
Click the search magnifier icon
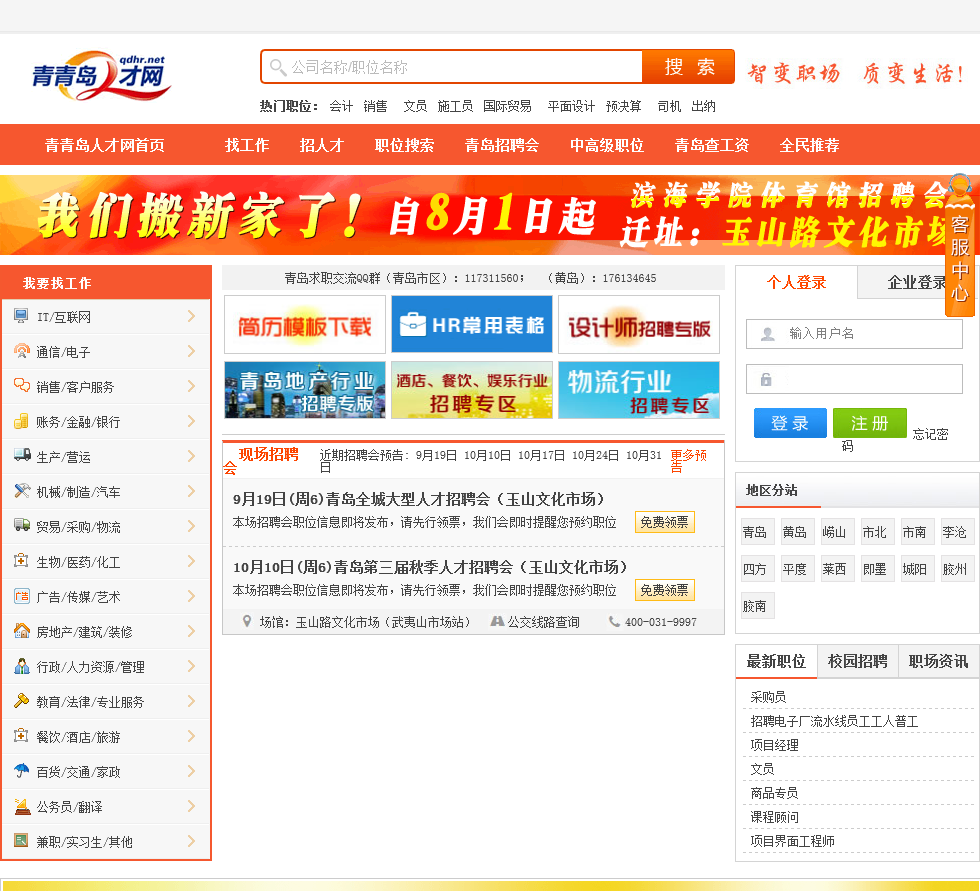[x=278, y=67]
